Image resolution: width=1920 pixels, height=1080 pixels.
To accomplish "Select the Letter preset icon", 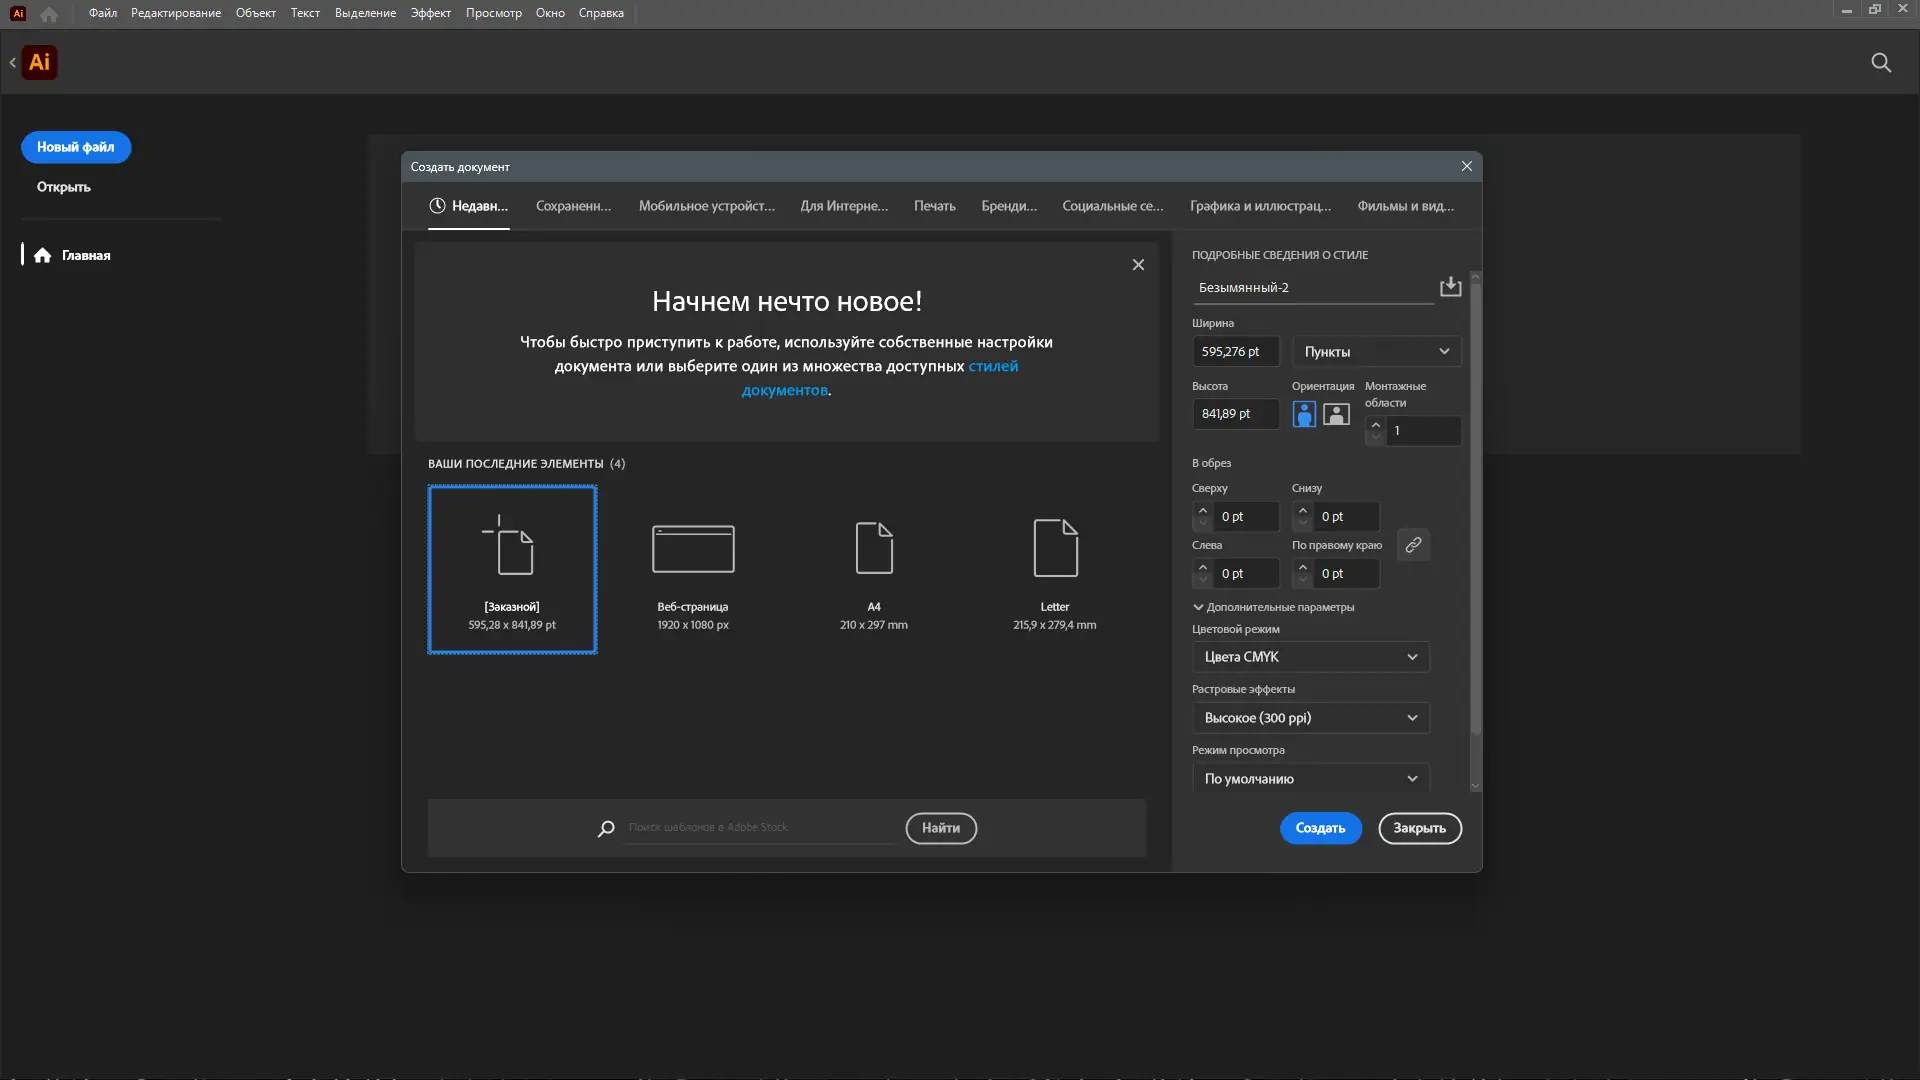I will point(1055,549).
